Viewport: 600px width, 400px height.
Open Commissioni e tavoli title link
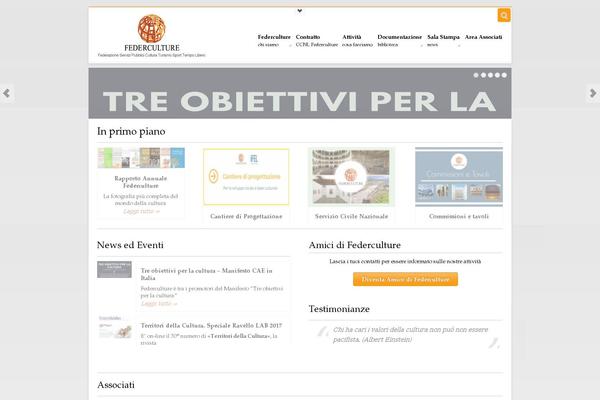point(459,216)
